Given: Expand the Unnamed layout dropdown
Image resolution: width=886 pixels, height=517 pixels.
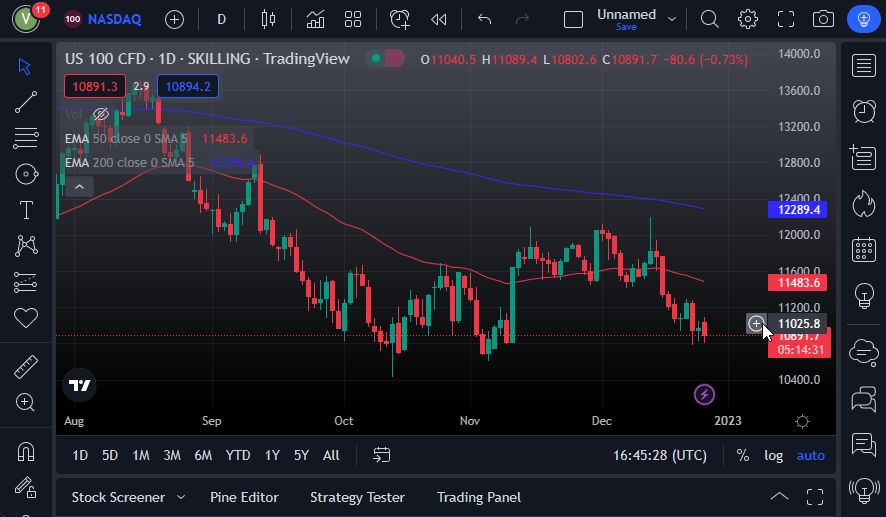Looking at the screenshot, I should coord(672,19).
